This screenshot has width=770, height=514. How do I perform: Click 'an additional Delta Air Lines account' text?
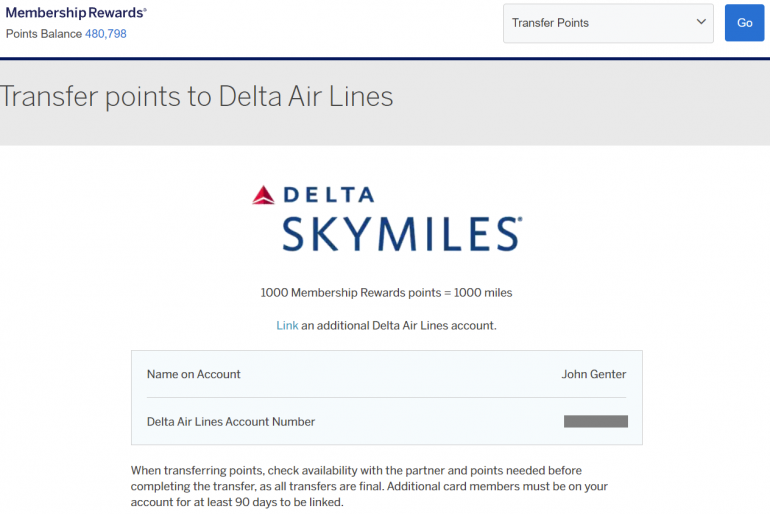(399, 325)
